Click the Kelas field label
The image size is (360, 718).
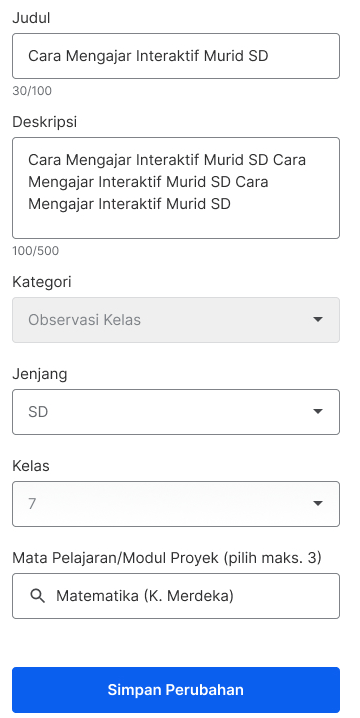coord(31,466)
